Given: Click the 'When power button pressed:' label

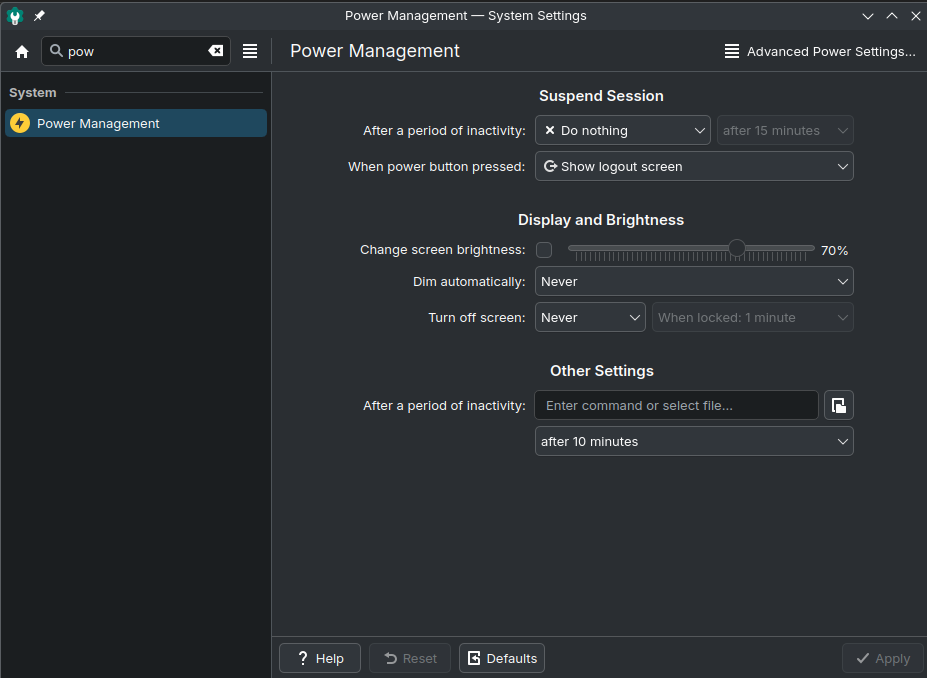Looking at the screenshot, I should (x=436, y=167).
